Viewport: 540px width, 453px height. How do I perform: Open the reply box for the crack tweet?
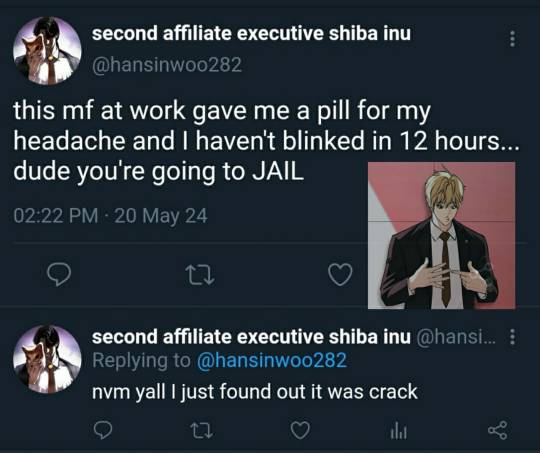coord(103,431)
